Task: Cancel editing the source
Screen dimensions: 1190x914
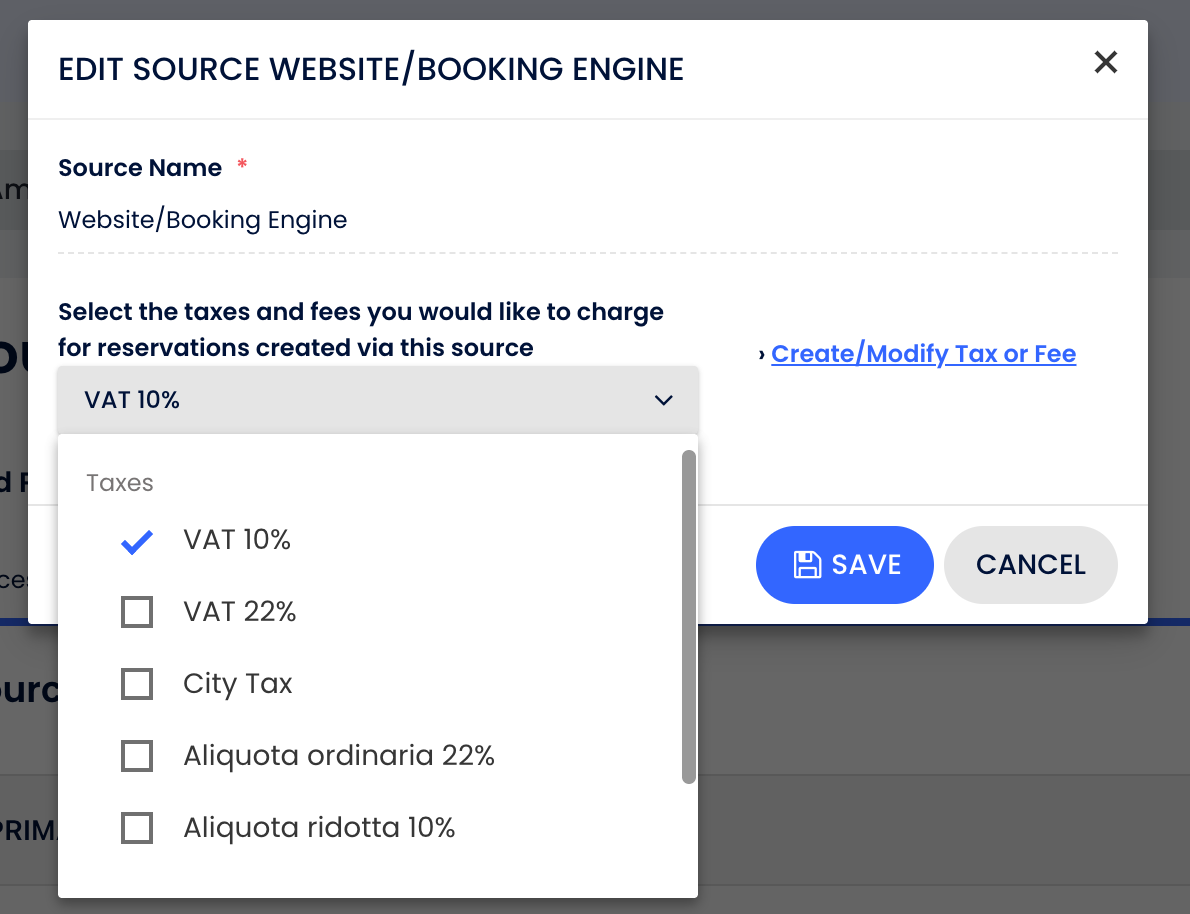Action: click(1030, 565)
